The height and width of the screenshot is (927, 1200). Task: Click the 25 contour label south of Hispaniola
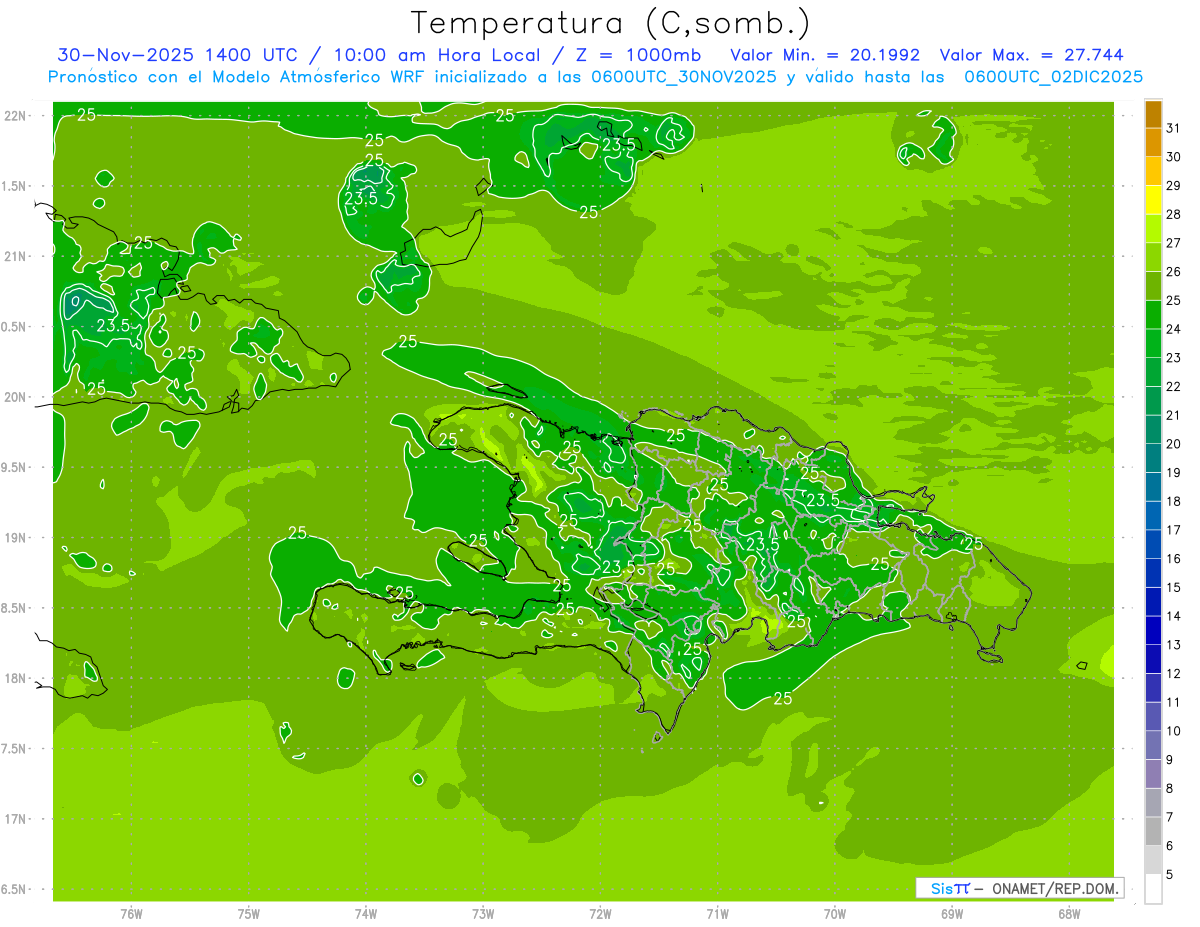(783, 699)
